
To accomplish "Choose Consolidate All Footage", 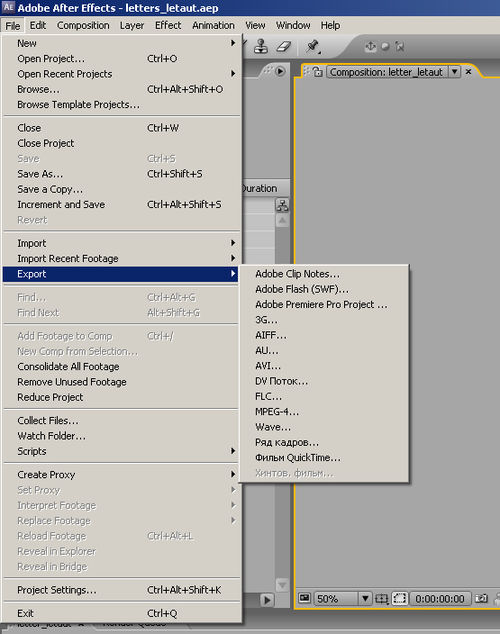I will pyautogui.click(x=121, y=367).
